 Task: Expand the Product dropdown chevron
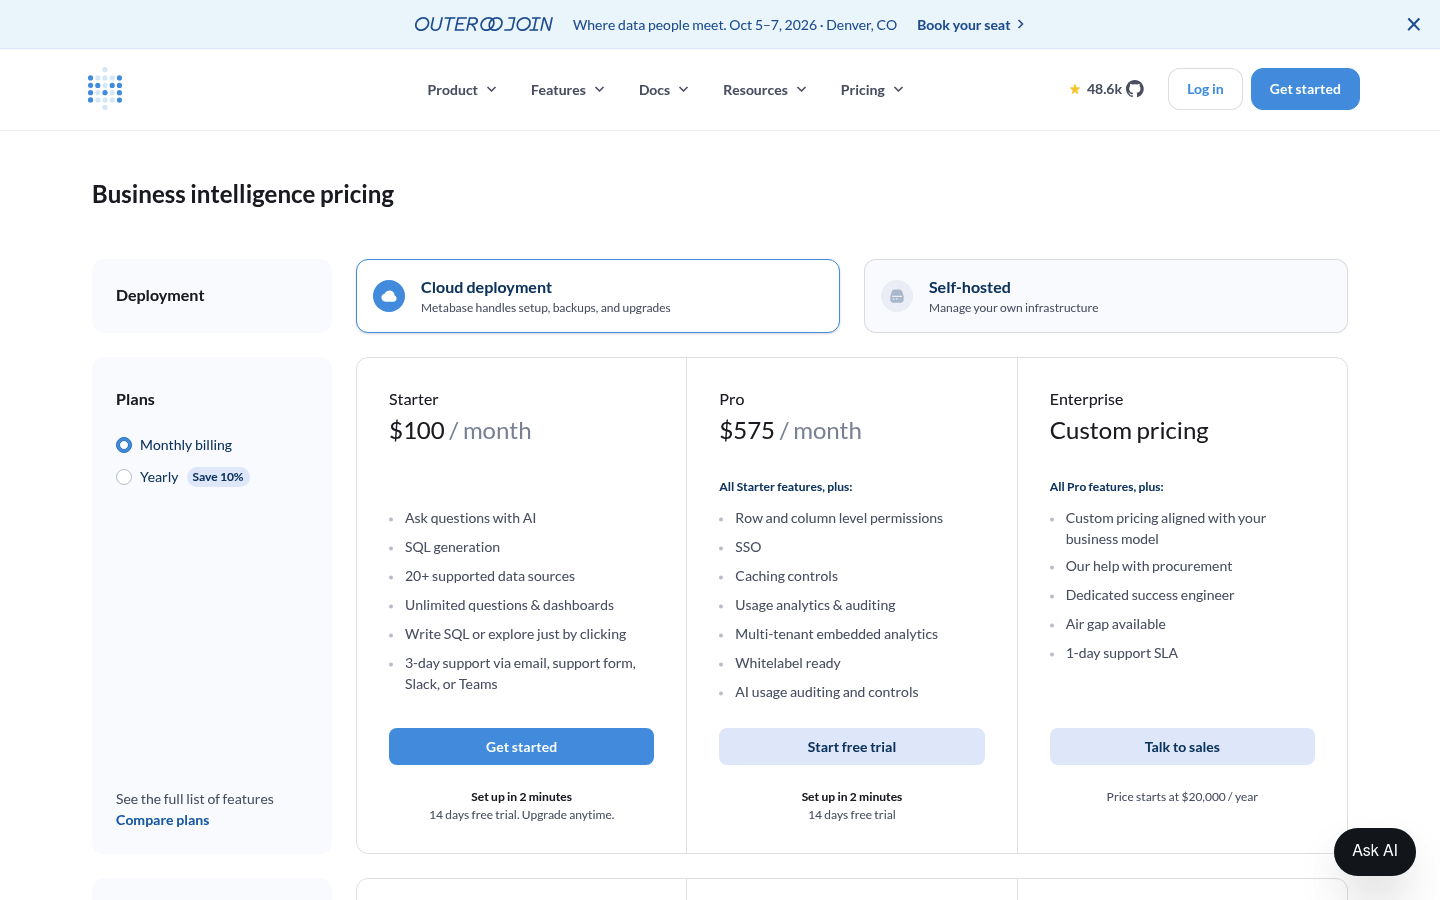[x=491, y=90]
